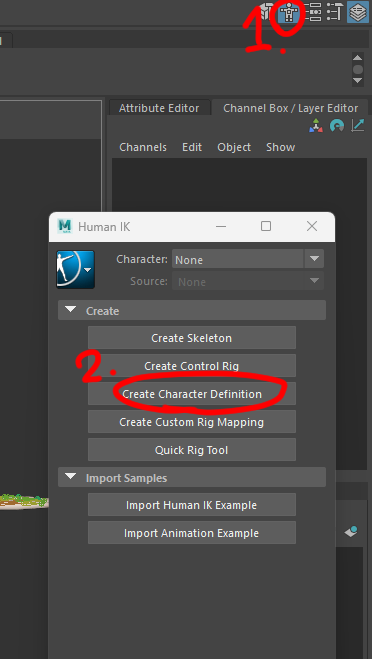Click shelf scroll up arrow
The image size is (372, 659).
[358, 58]
